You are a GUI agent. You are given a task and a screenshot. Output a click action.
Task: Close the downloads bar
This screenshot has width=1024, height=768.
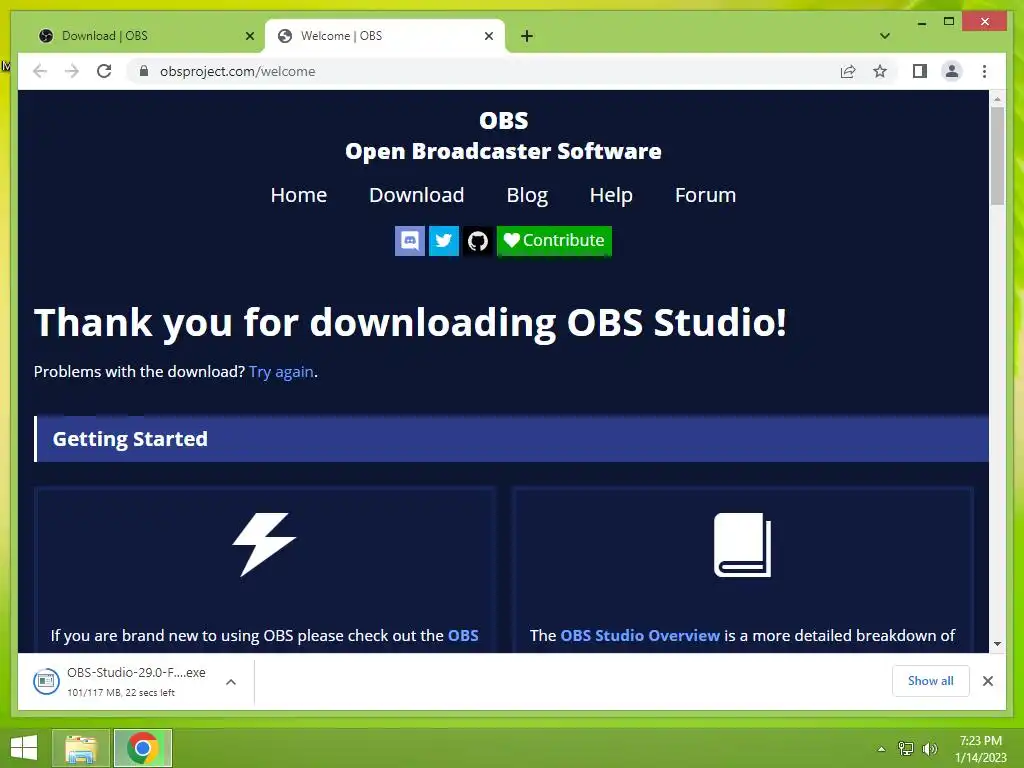(987, 681)
